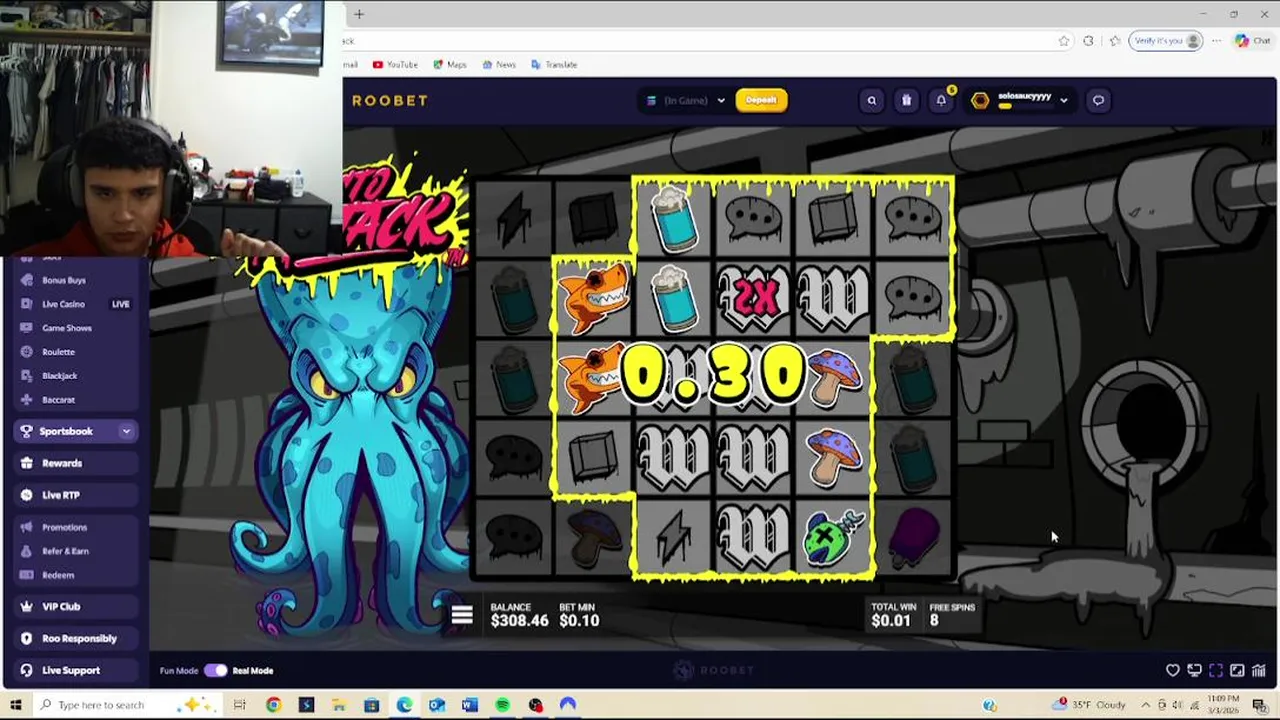Enter fullscreen using purple brackets icon
Viewport: 1280px width, 720px height.
[1216, 671]
